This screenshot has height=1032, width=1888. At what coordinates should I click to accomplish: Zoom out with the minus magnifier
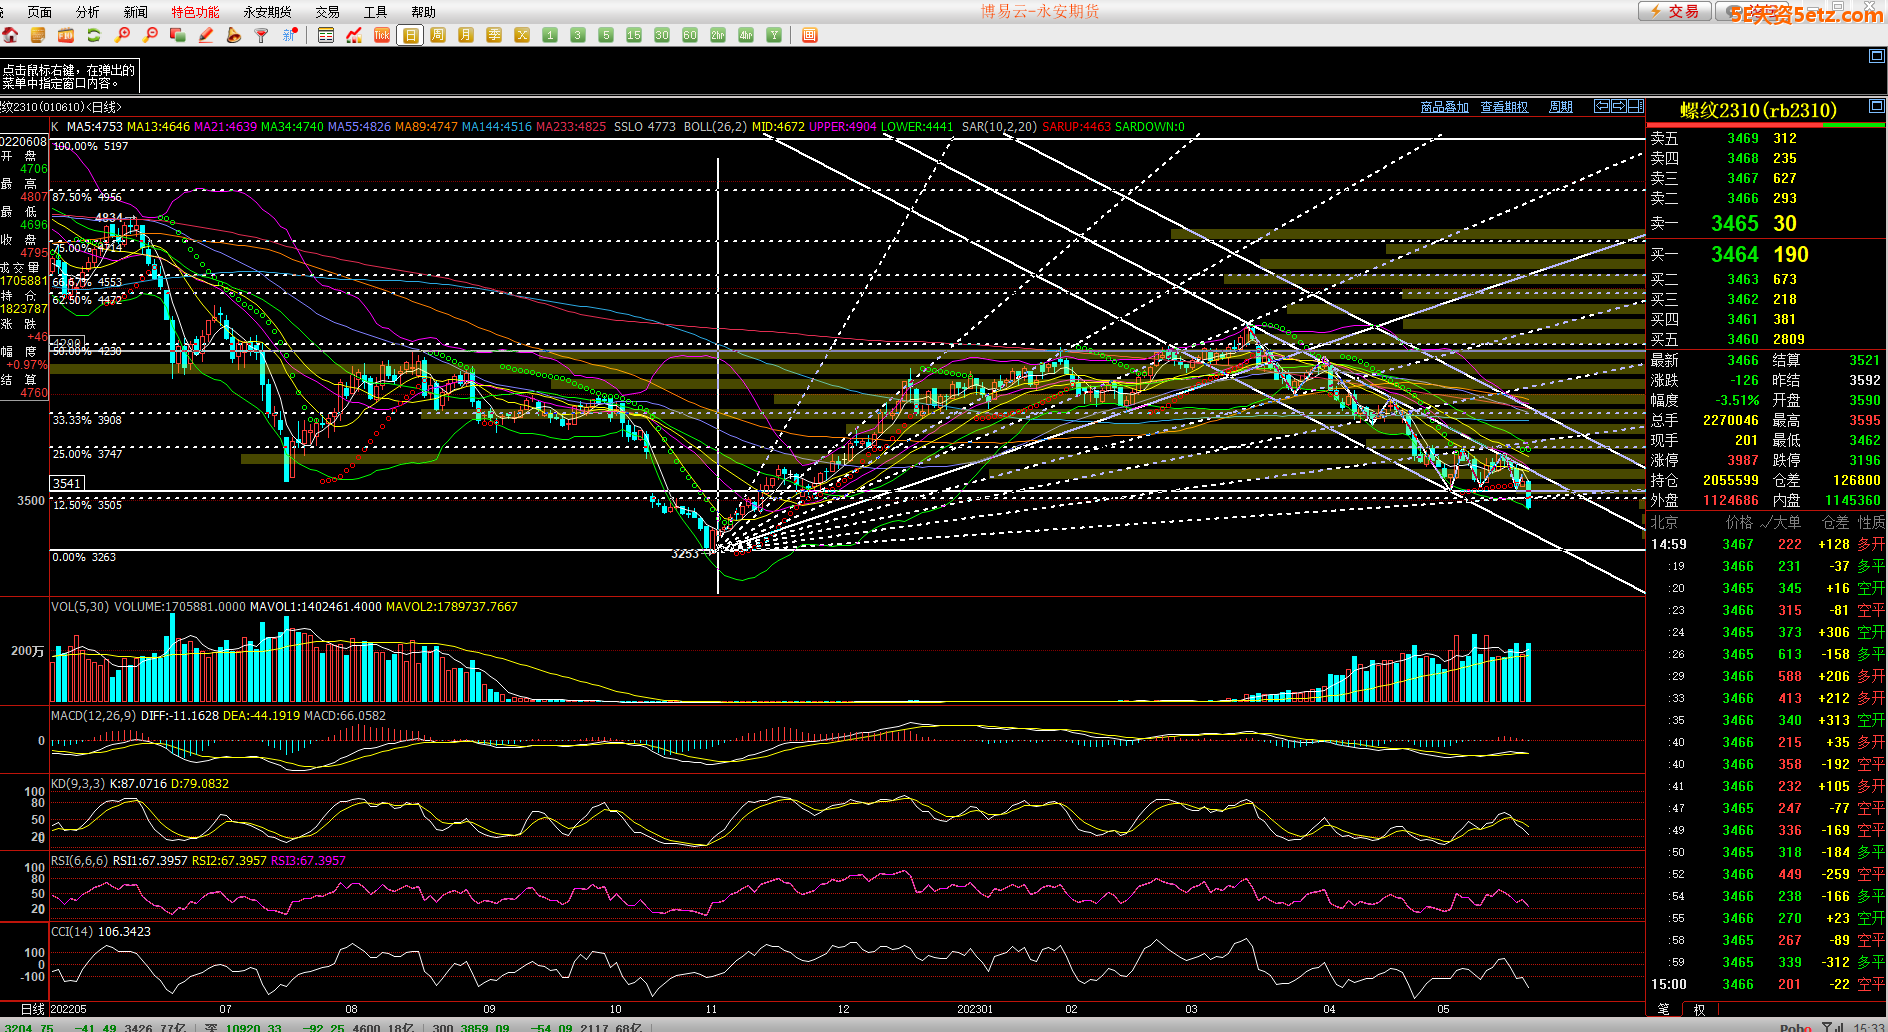[151, 35]
